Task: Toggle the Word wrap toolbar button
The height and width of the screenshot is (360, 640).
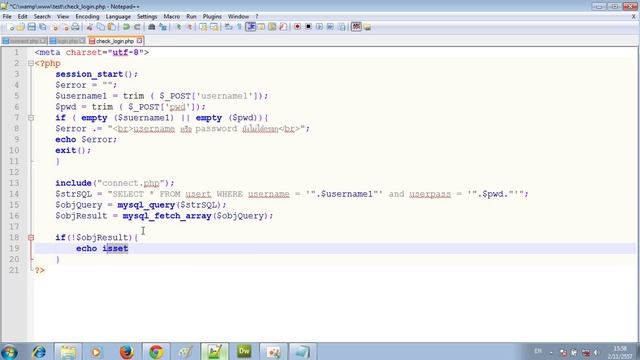Action: (228, 27)
